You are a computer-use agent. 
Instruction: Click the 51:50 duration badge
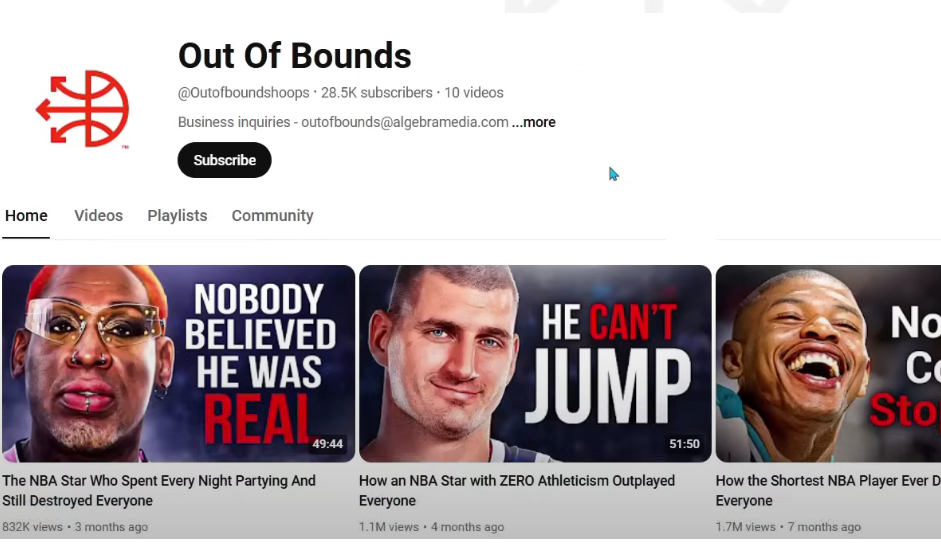click(x=684, y=444)
